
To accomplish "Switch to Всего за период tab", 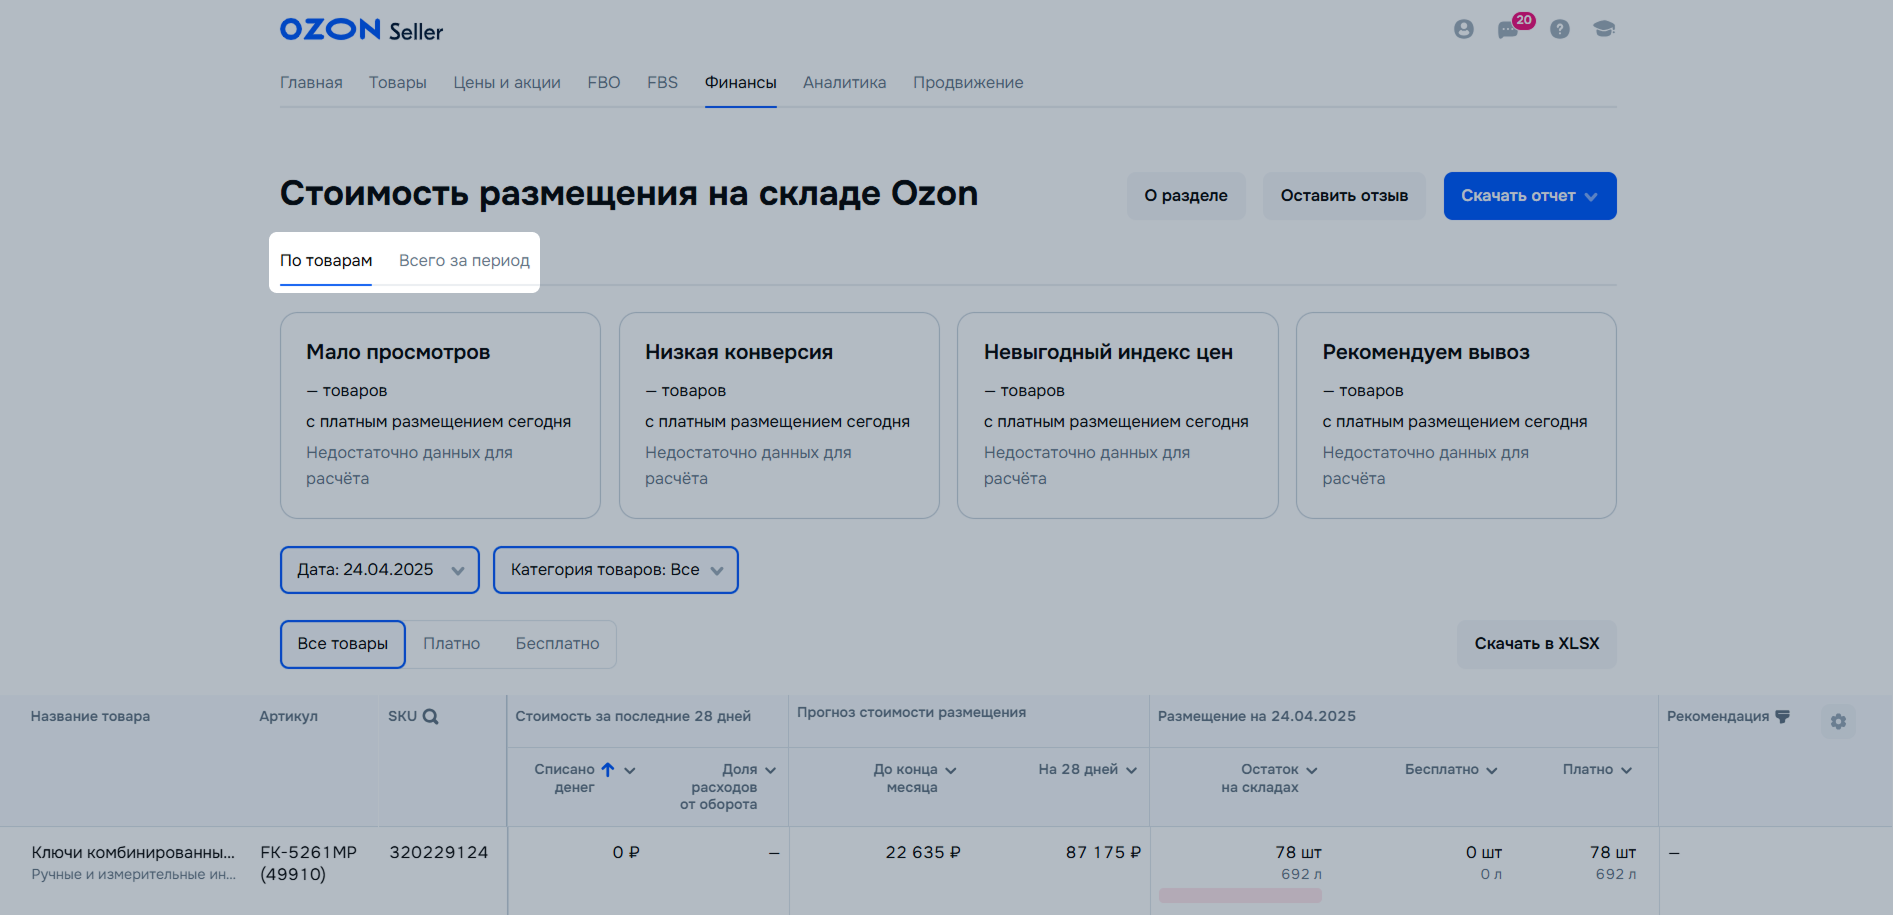I will pyautogui.click(x=464, y=261).
